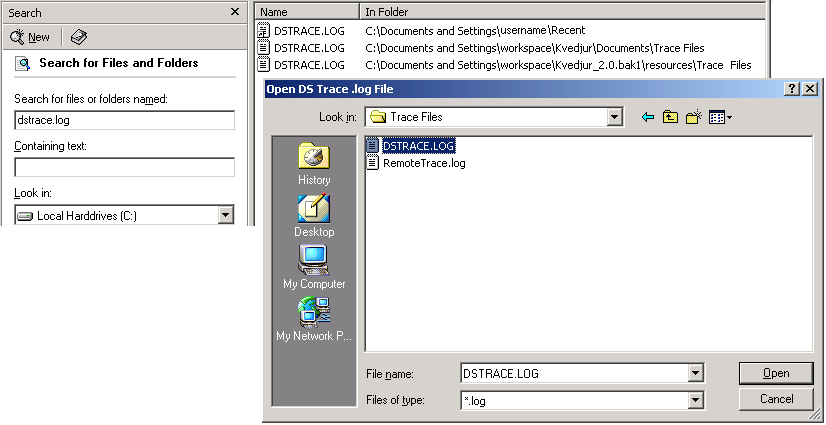Image resolution: width=826 pixels, height=425 pixels.
Task: Cancel the Open DS Trace dialog
Action: [776, 399]
